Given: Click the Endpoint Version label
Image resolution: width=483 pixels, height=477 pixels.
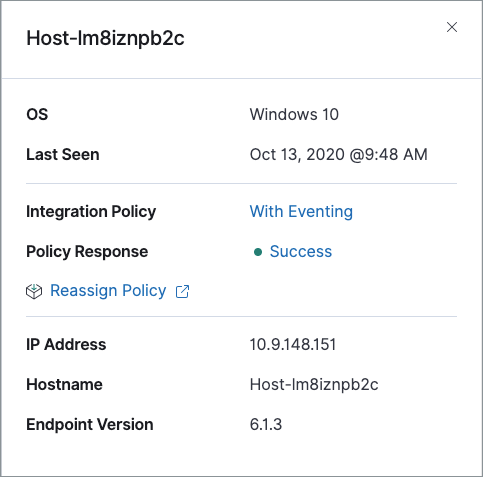Looking at the screenshot, I should [90, 424].
